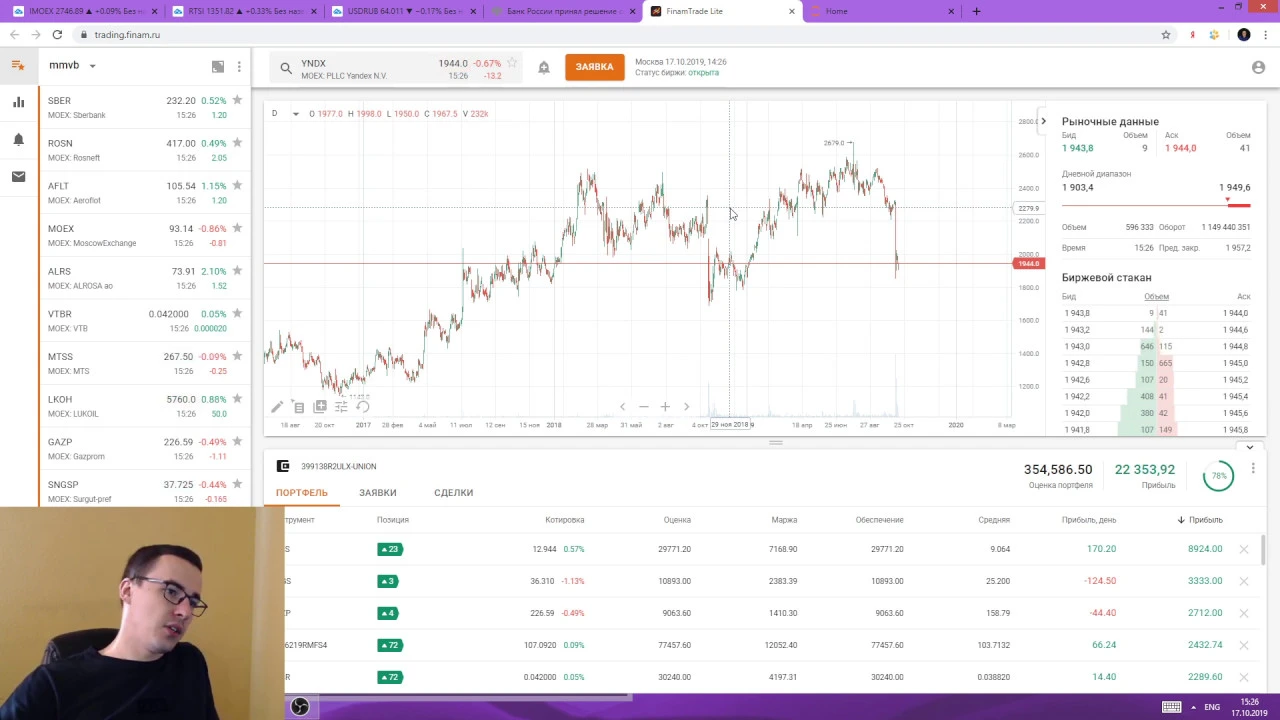The image size is (1280, 720).
Task: Switch to СДЕЛКИ tab
Action: pyautogui.click(x=454, y=493)
